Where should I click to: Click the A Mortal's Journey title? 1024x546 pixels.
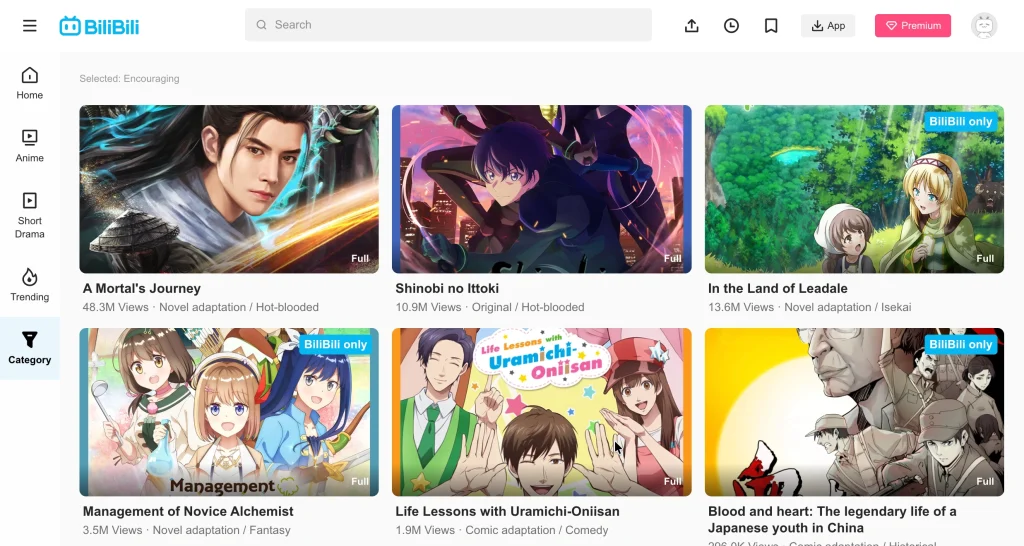point(142,289)
